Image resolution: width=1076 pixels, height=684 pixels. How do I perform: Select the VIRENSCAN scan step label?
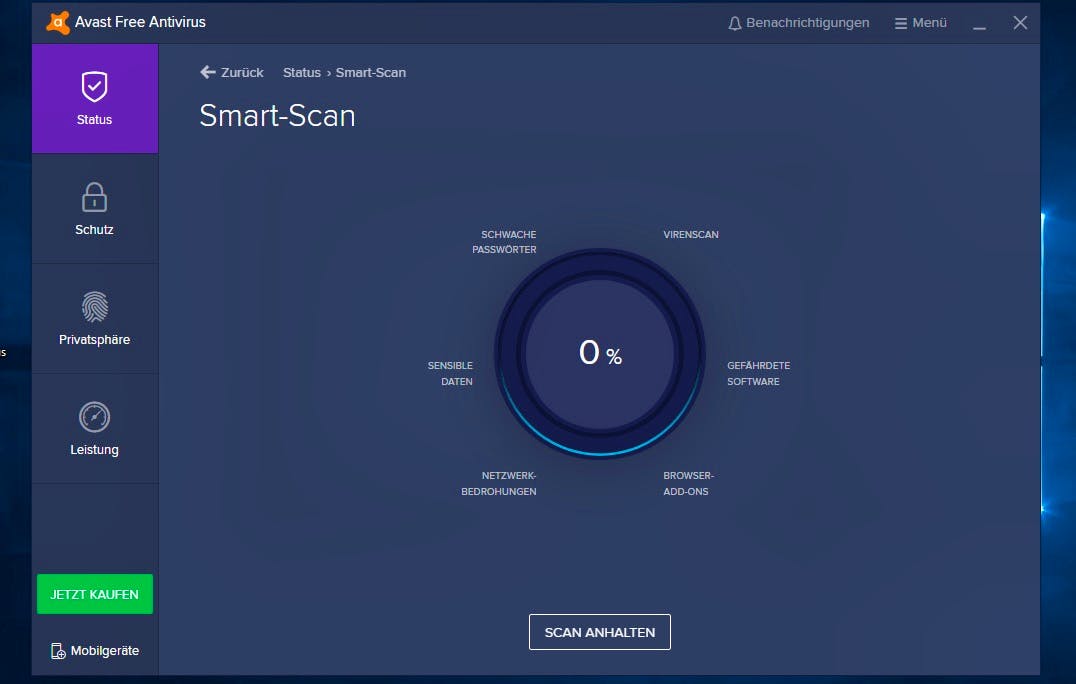pos(690,235)
